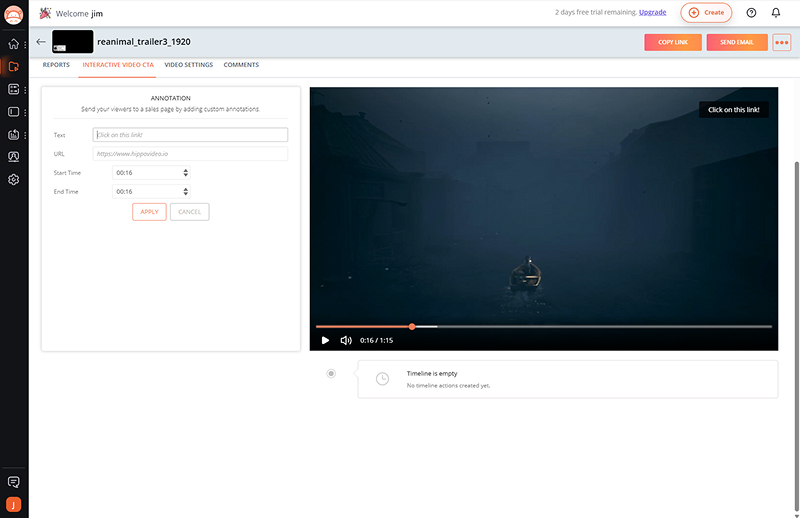Mute the video with speaker icon

[346, 340]
